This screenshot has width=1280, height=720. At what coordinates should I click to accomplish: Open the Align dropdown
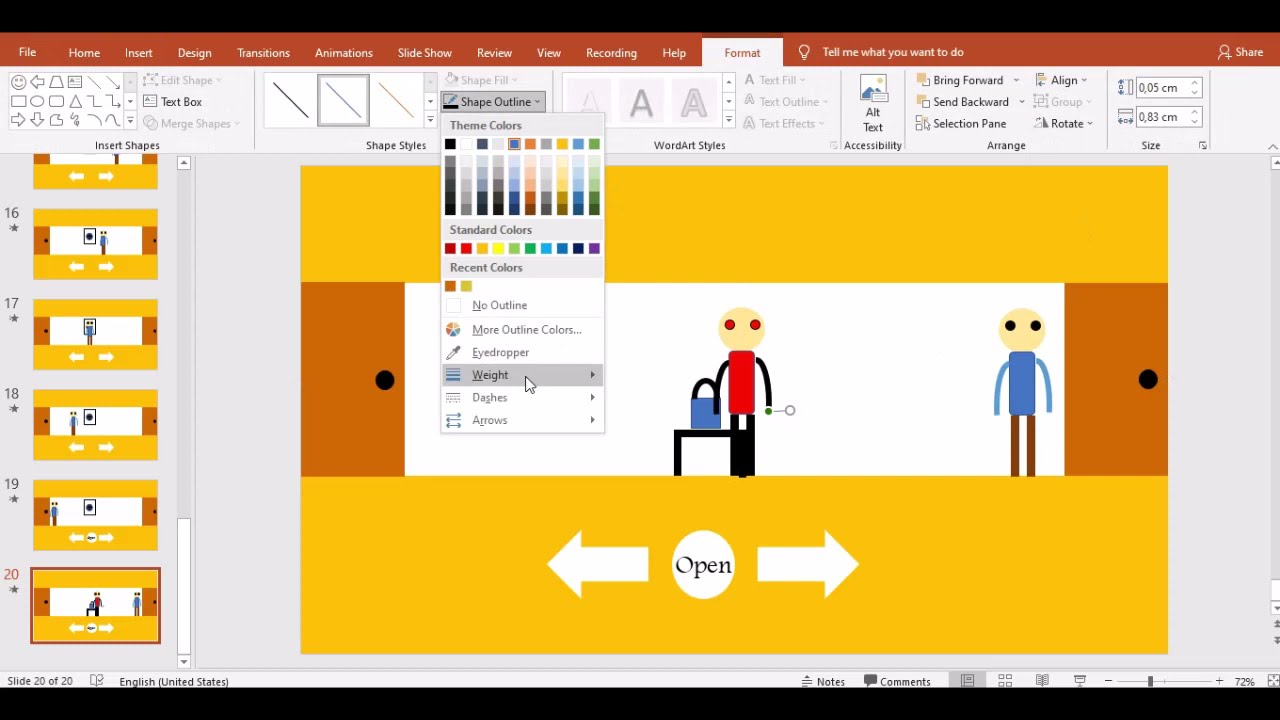1061,80
